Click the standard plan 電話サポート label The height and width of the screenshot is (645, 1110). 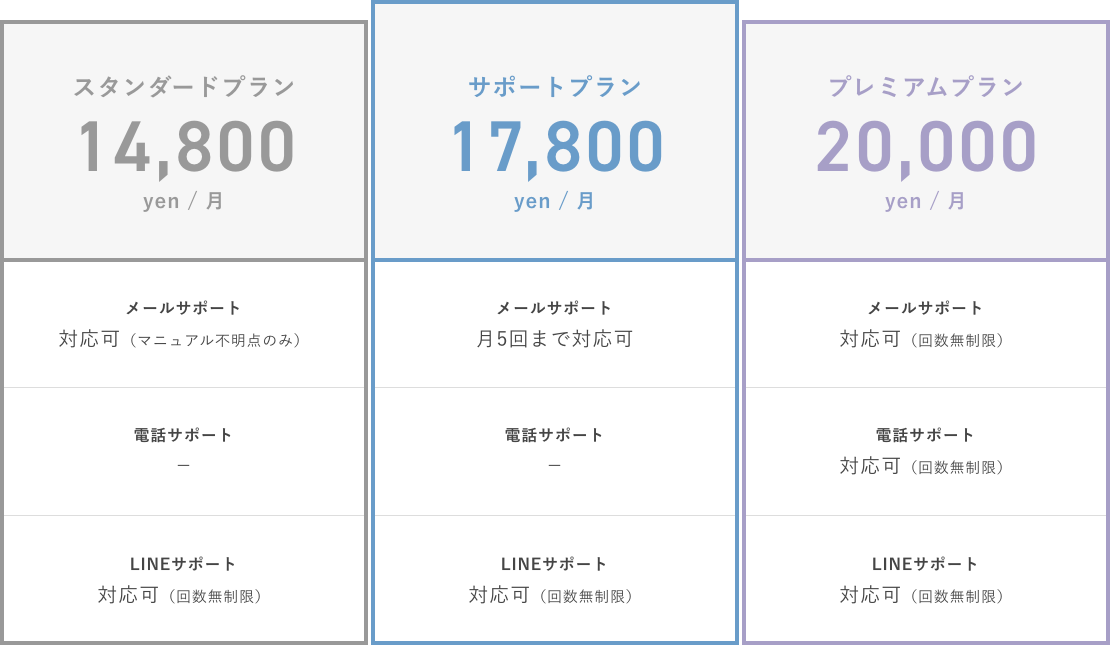pyautogui.click(x=183, y=435)
